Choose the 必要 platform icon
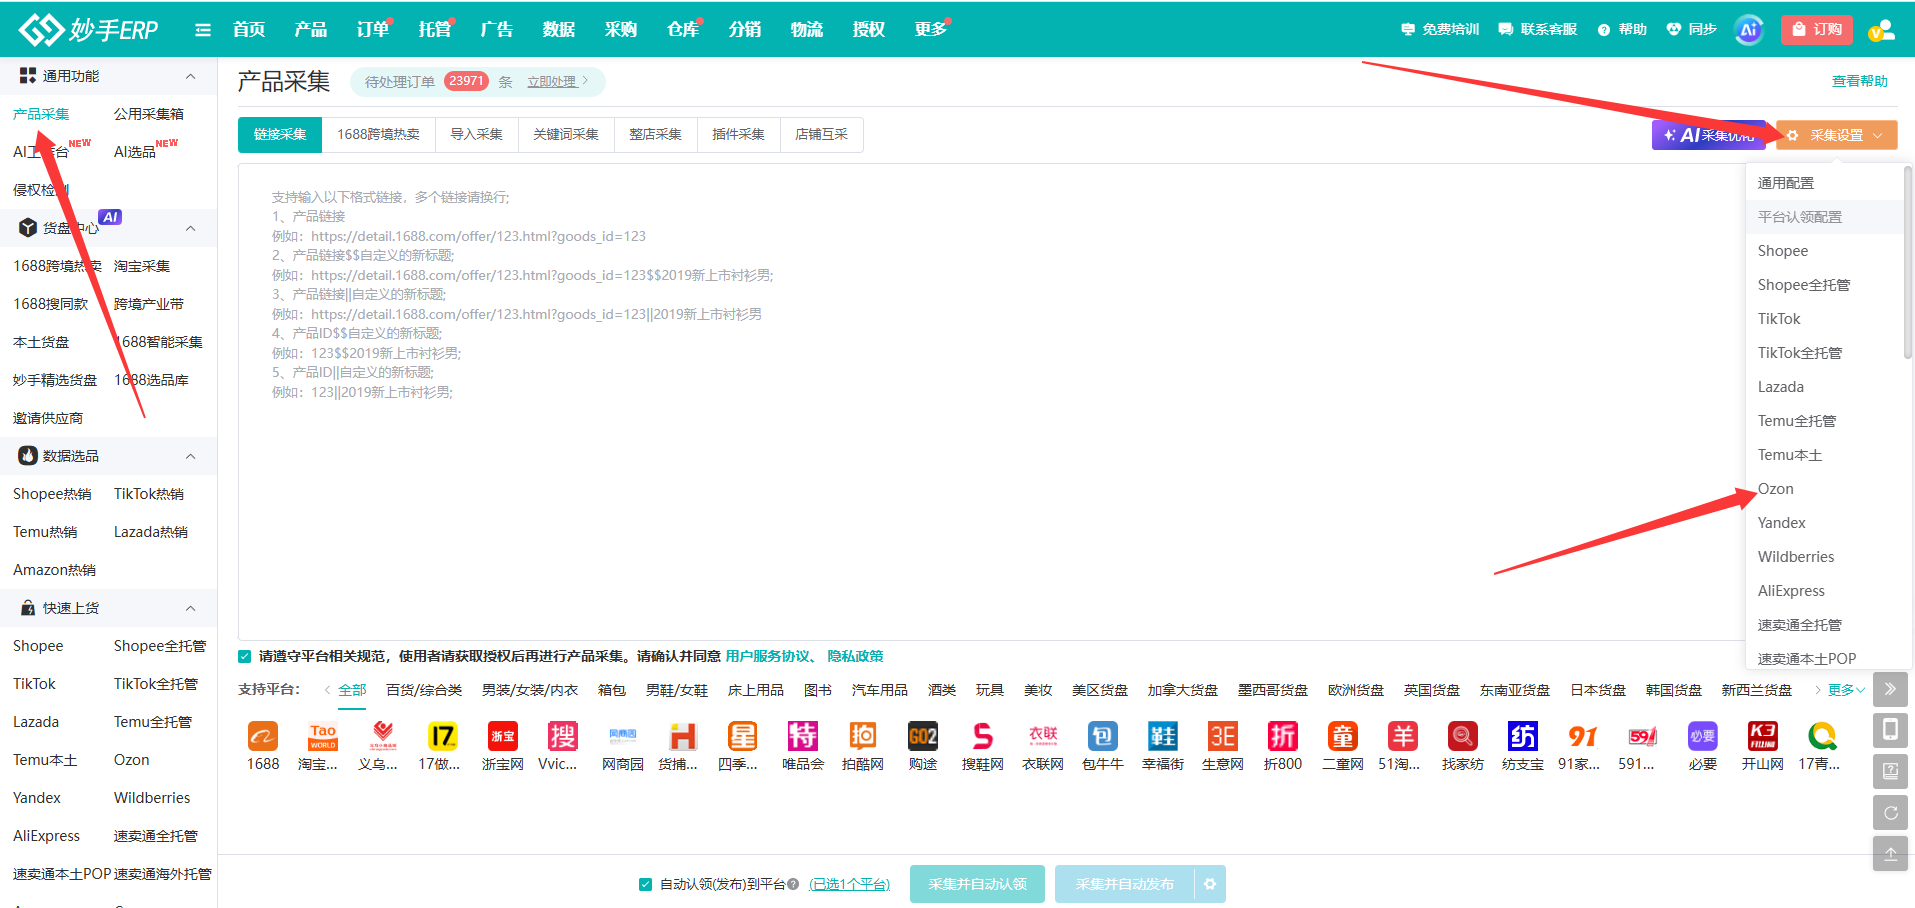1915x908 pixels. [x=1702, y=737]
